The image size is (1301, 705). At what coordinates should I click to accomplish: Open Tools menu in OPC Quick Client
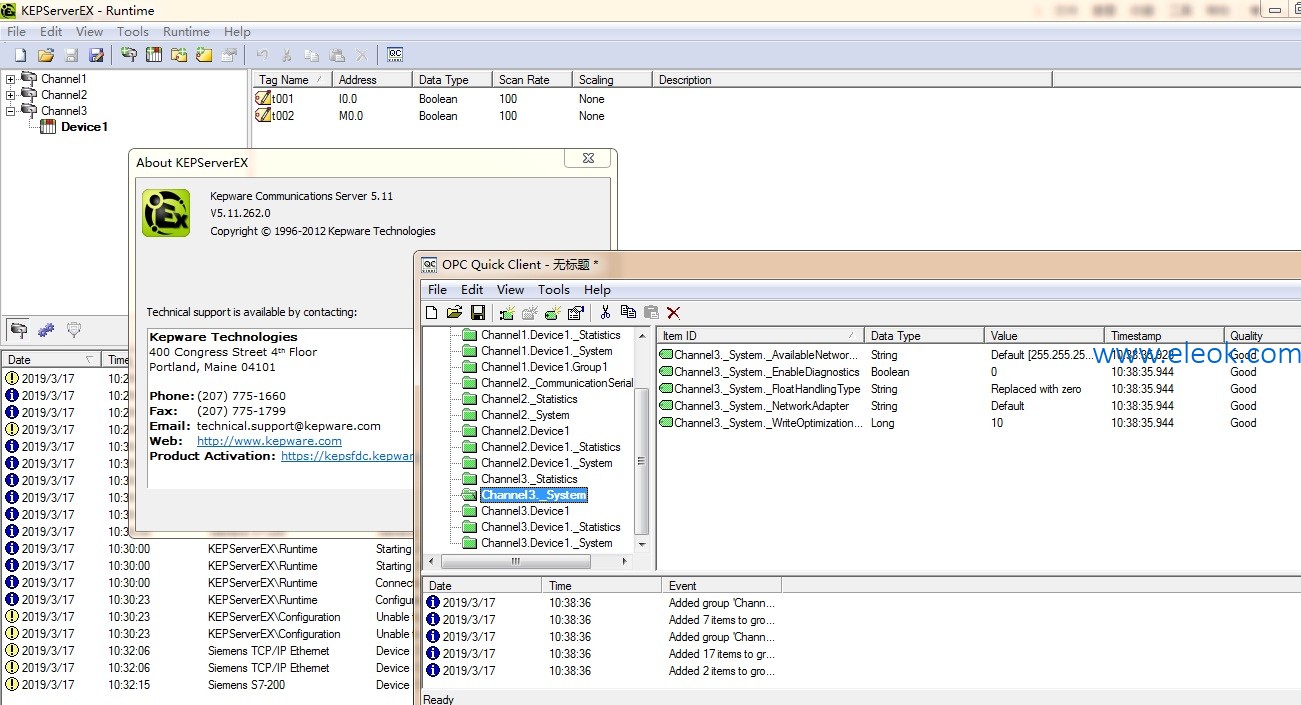tap(554, 290)
